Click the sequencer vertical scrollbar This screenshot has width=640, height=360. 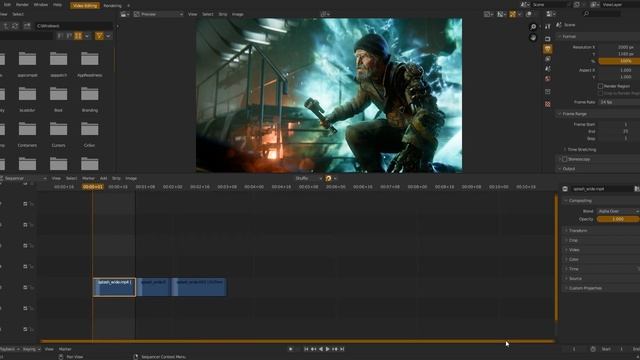[556, 258]
